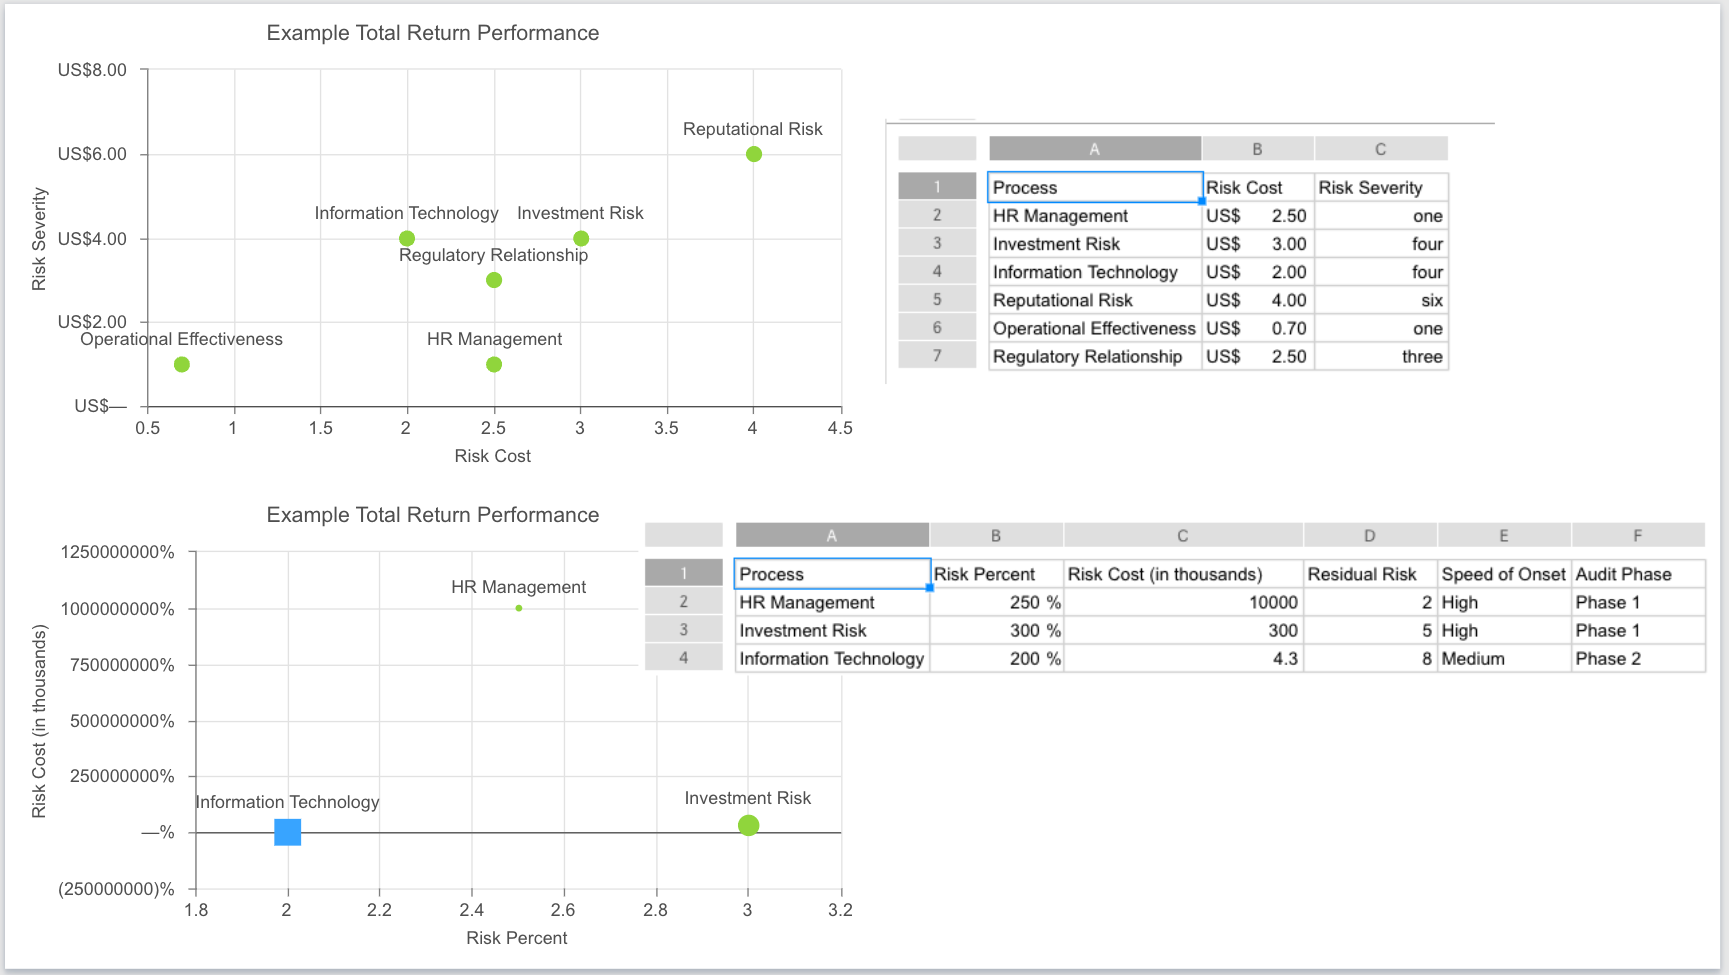This screenshot has height=975, width=1729.
Task: Click the Residual Risk header cell
Action: point(1369,574)
